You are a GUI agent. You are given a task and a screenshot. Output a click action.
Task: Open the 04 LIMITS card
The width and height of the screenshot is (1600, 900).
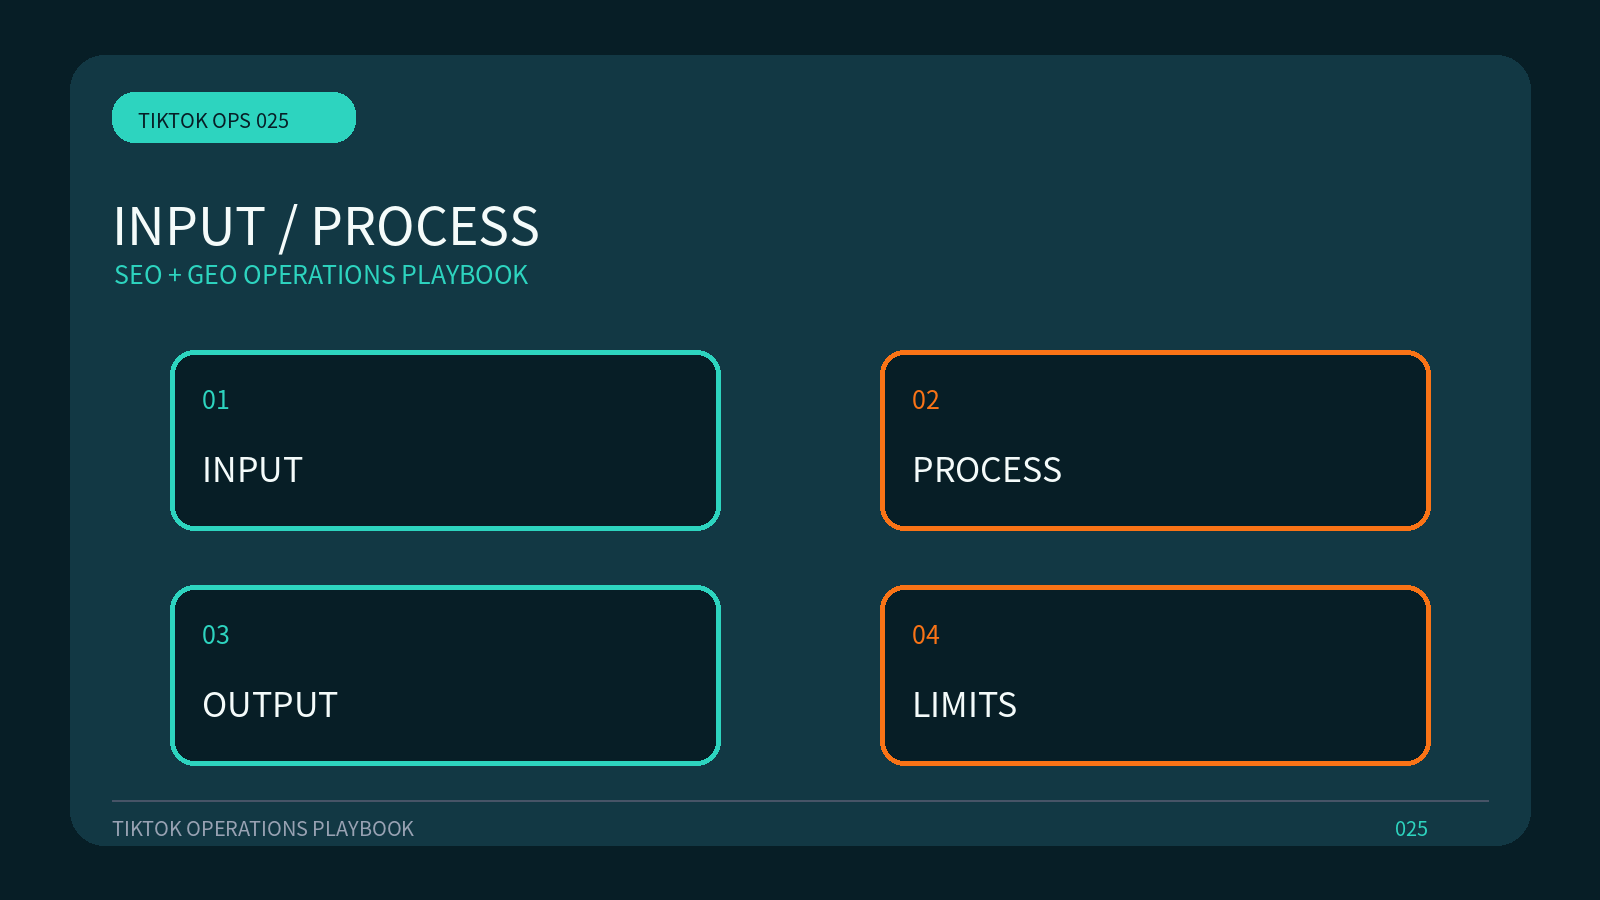pyautogui.click(x=1155, y=675)
